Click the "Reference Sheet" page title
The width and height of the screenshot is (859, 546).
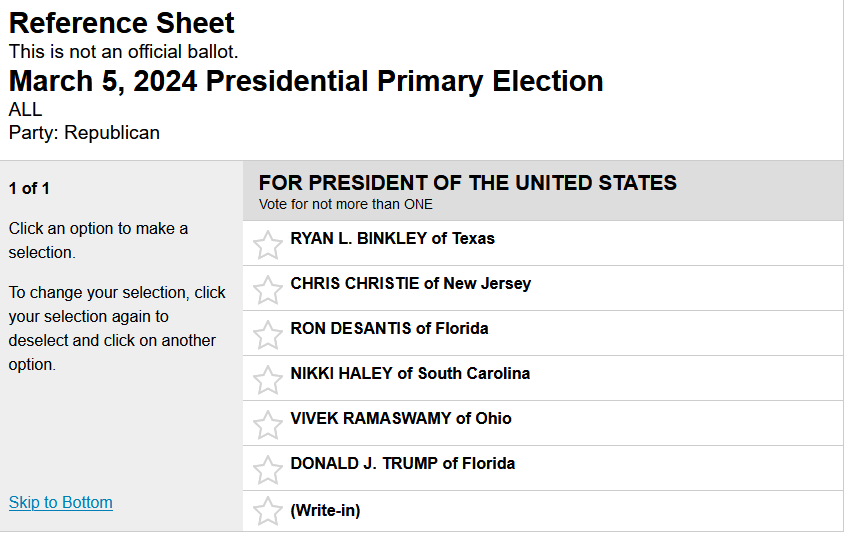click(122, 23)
